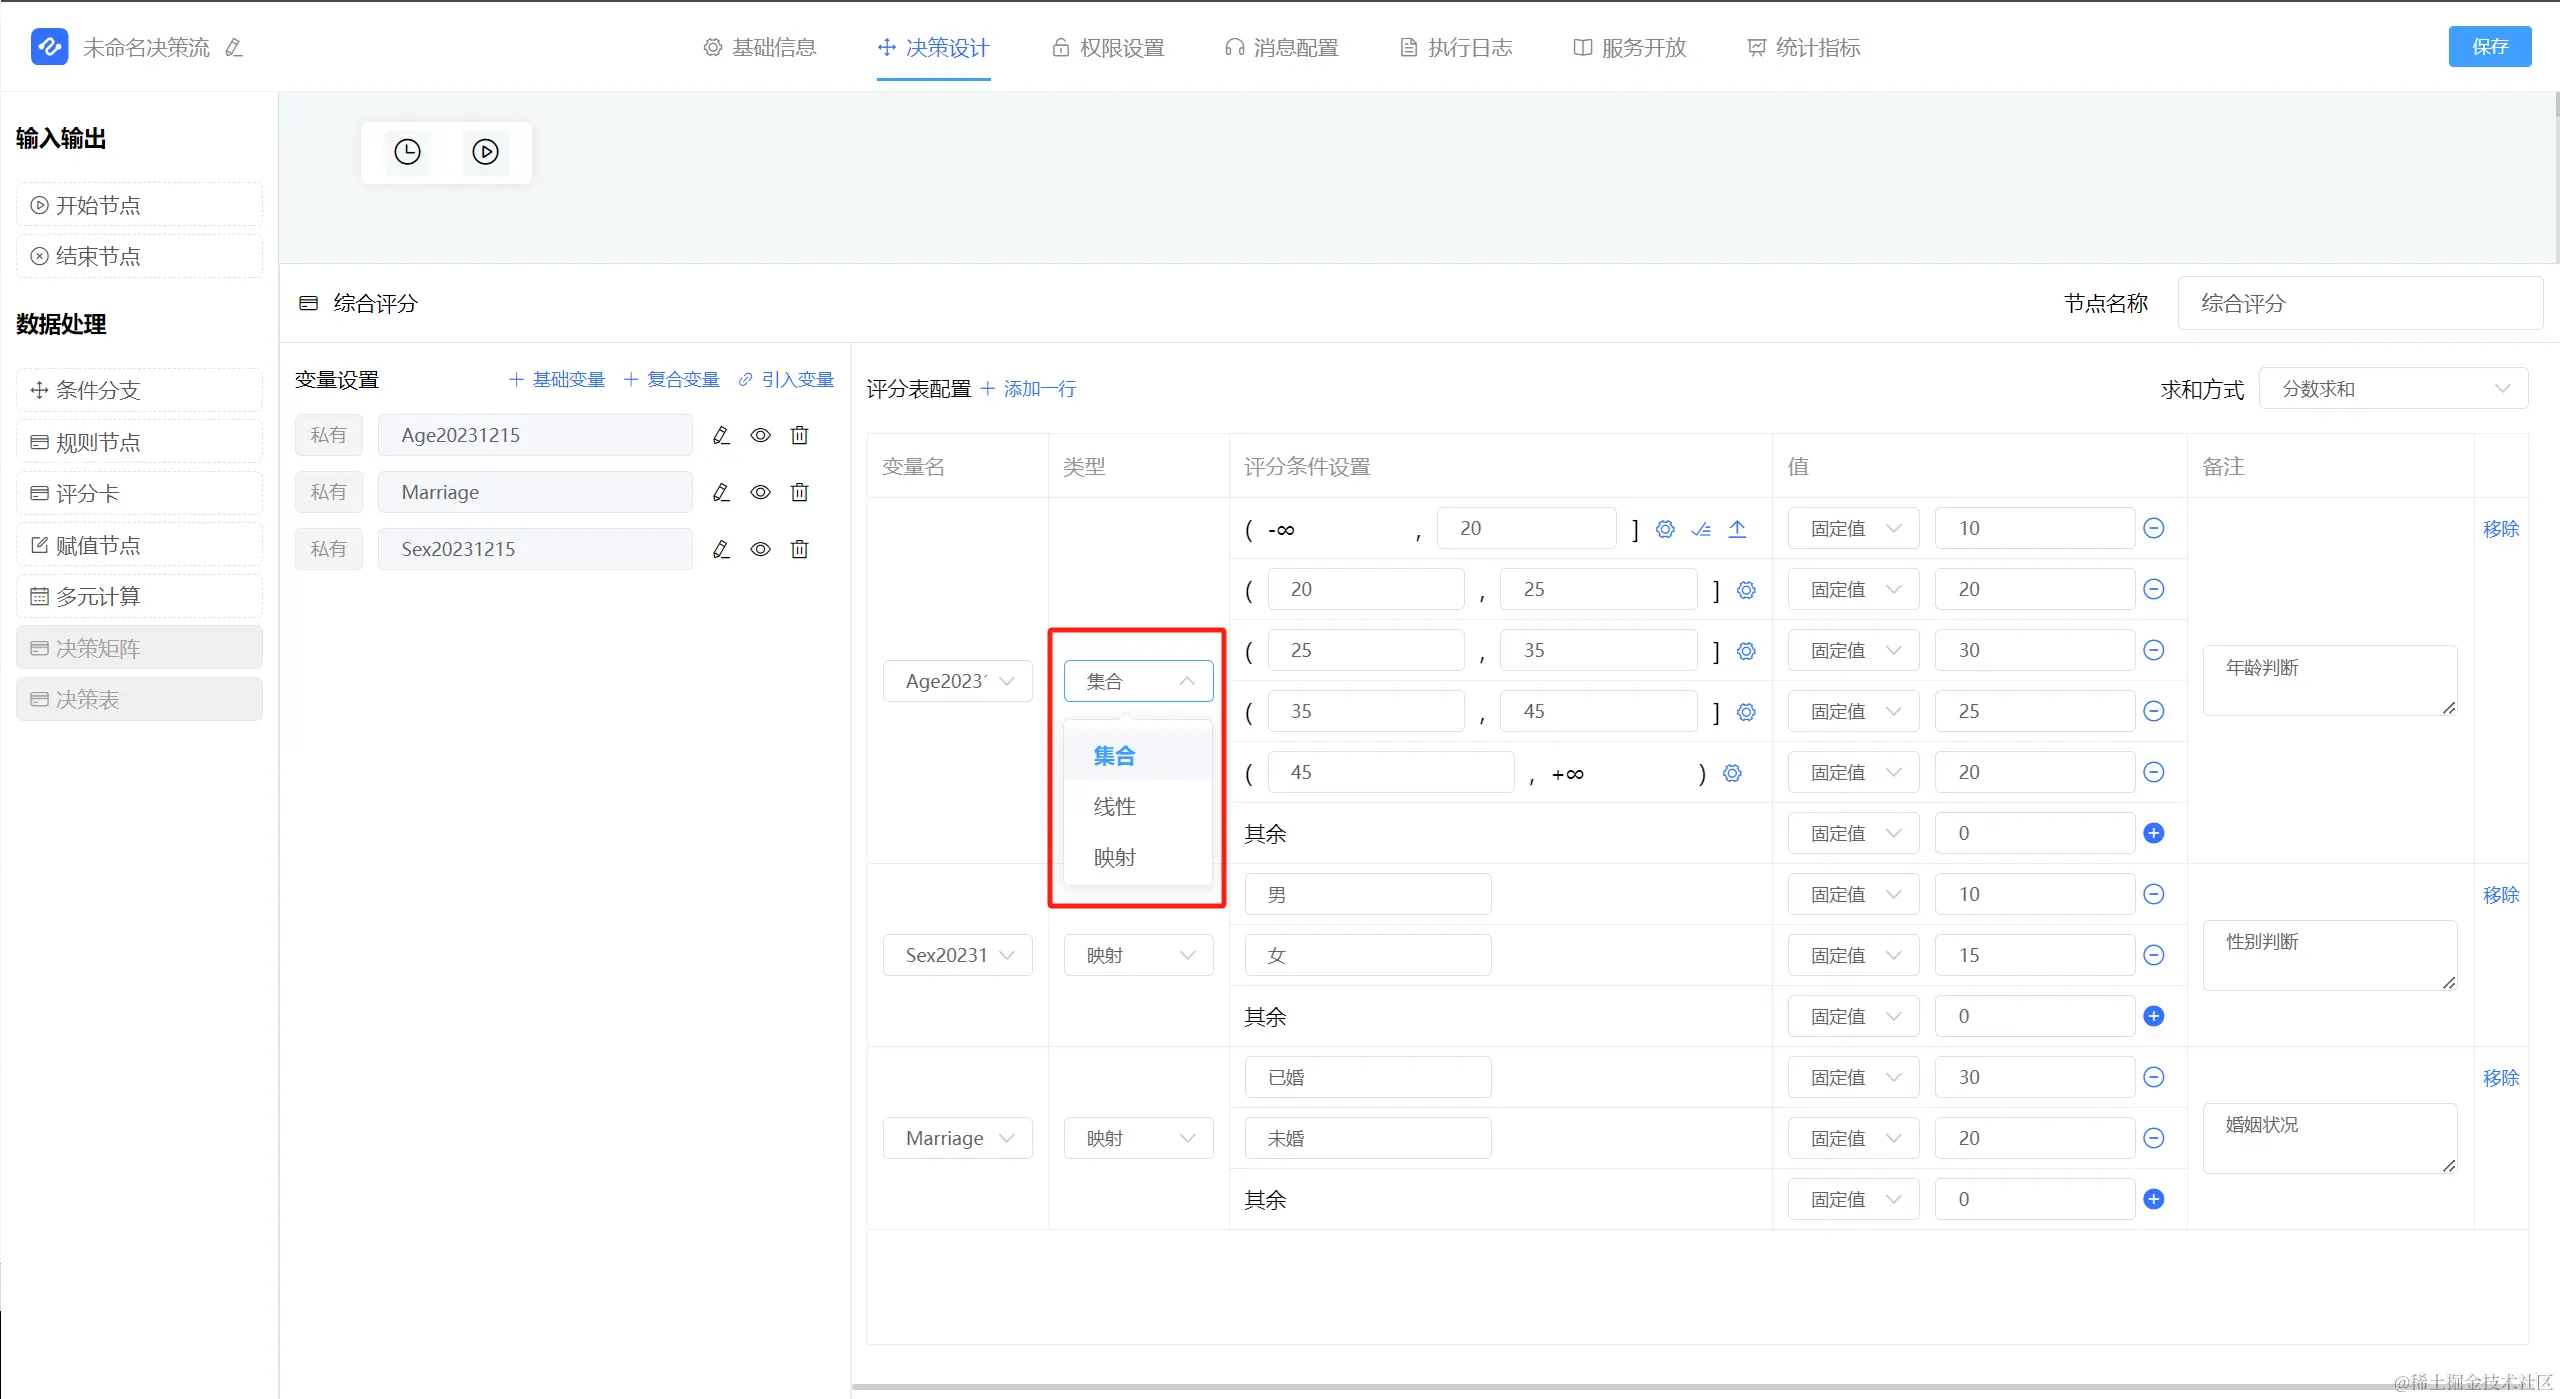Screen dimensions: 2560x1399
Task: Click the run play icon on canvas toolbar
Action: coord(485,152)
